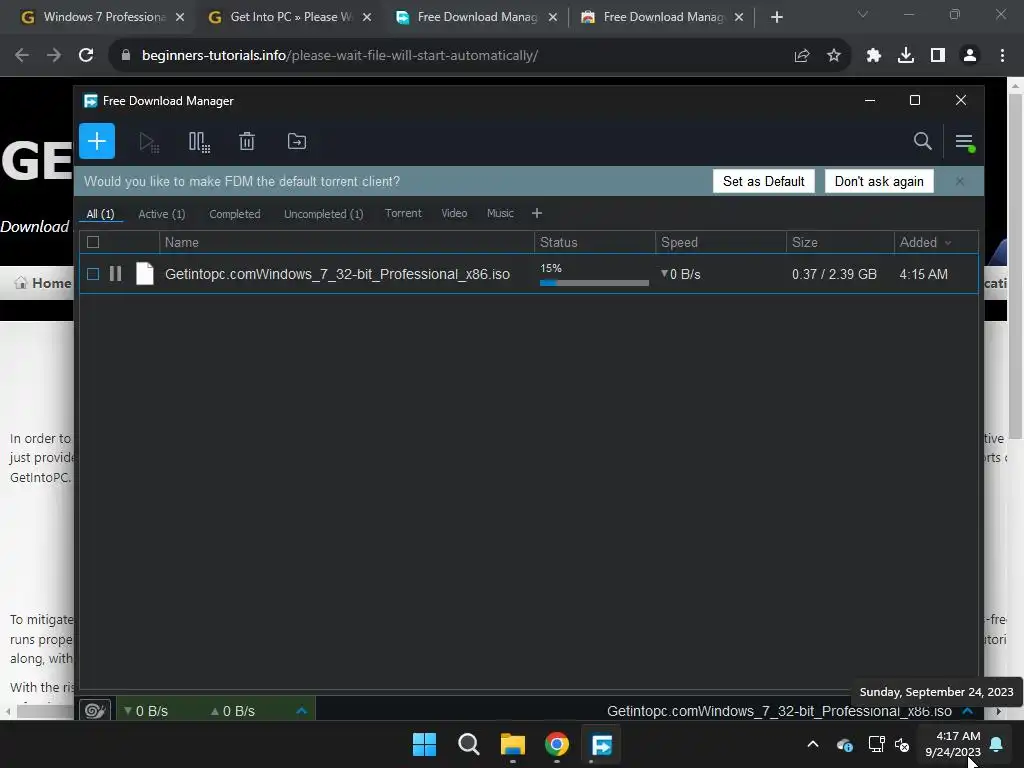1024x768 pixels.
Task: Click the Name column header
Action: click(x=347, y=242)
